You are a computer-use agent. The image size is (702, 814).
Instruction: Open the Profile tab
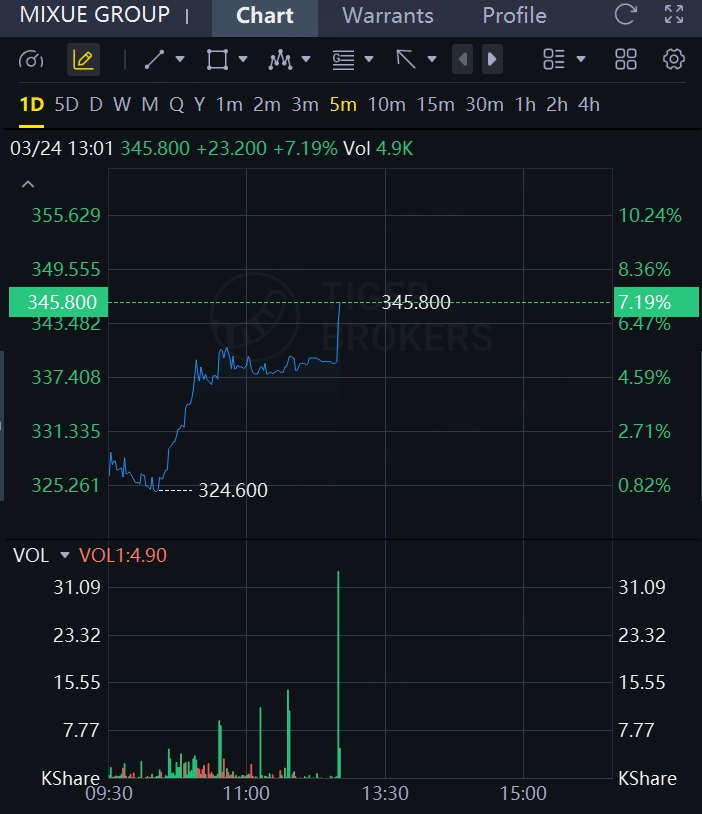tap(515, 16)
